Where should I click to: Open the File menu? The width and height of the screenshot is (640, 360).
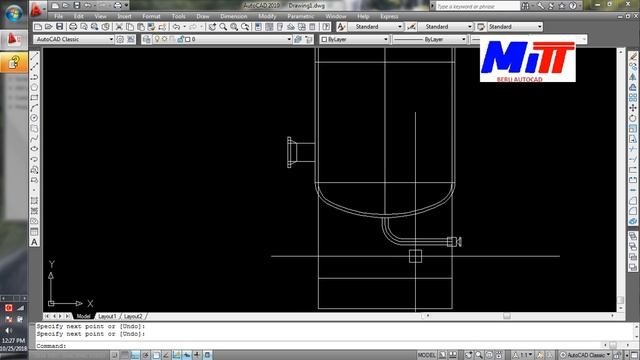coord(59,16)
